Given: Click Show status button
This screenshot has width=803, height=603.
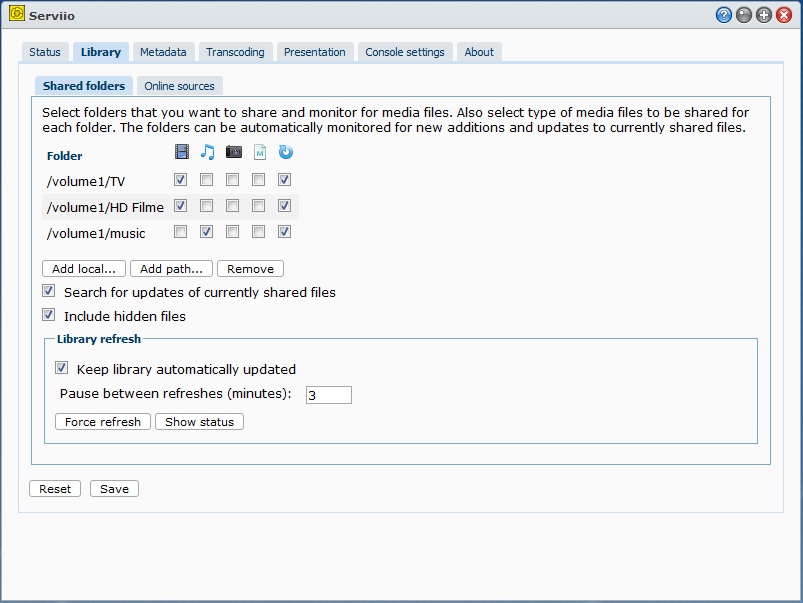Looking at the screenshot, I should click(199, 422).
